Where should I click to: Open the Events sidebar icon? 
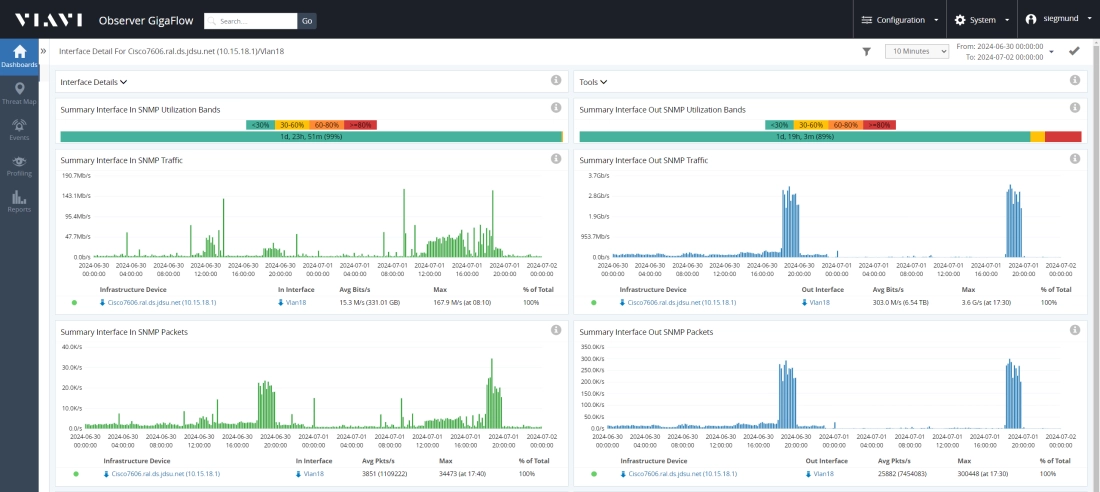tap(19, 129)
